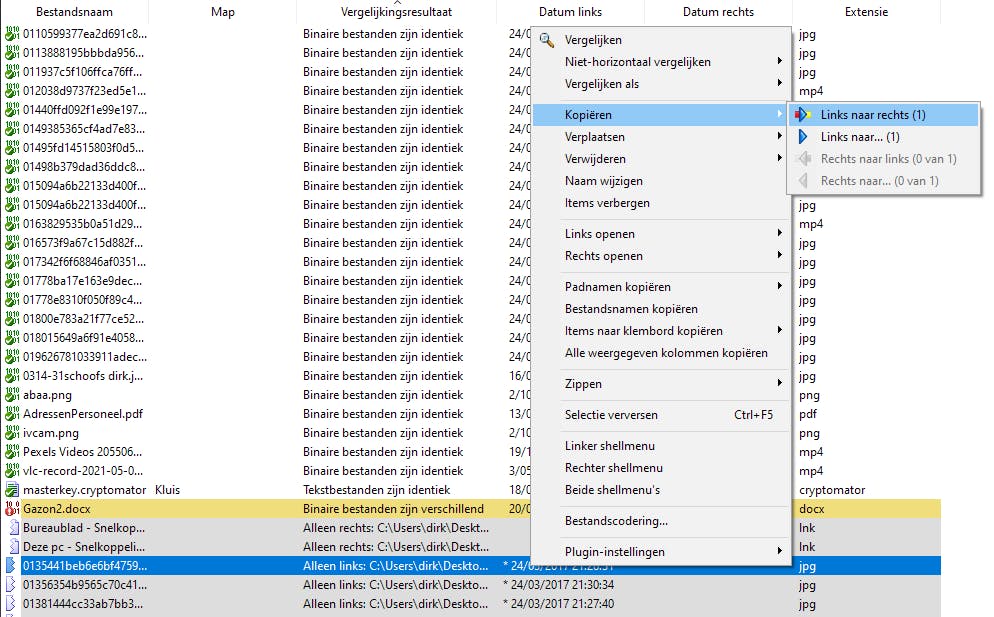Open Beide shellmenu's
Screen dimensions: 994x617
(x=662, y=490)
